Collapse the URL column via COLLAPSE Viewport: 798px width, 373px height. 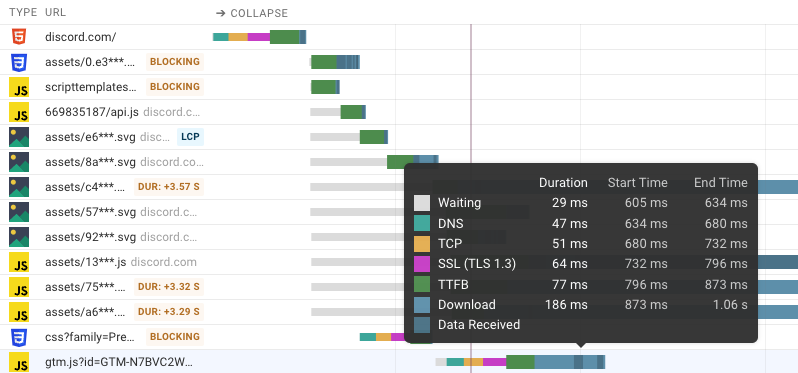coord(252,13)
